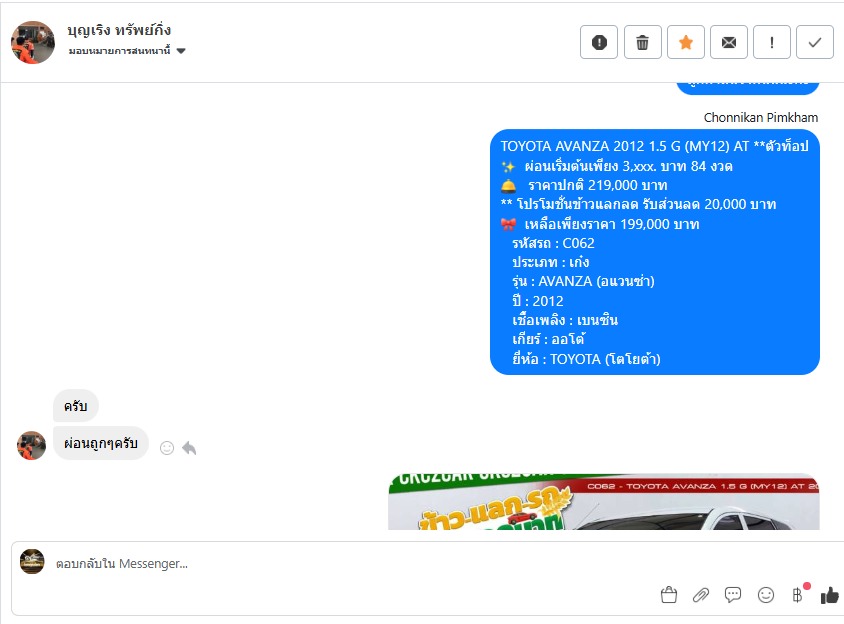The image size is (844, 624).
Task: Flag conversation with exclamation mark button
Action: pyautogui.click(x=772, y=42)
